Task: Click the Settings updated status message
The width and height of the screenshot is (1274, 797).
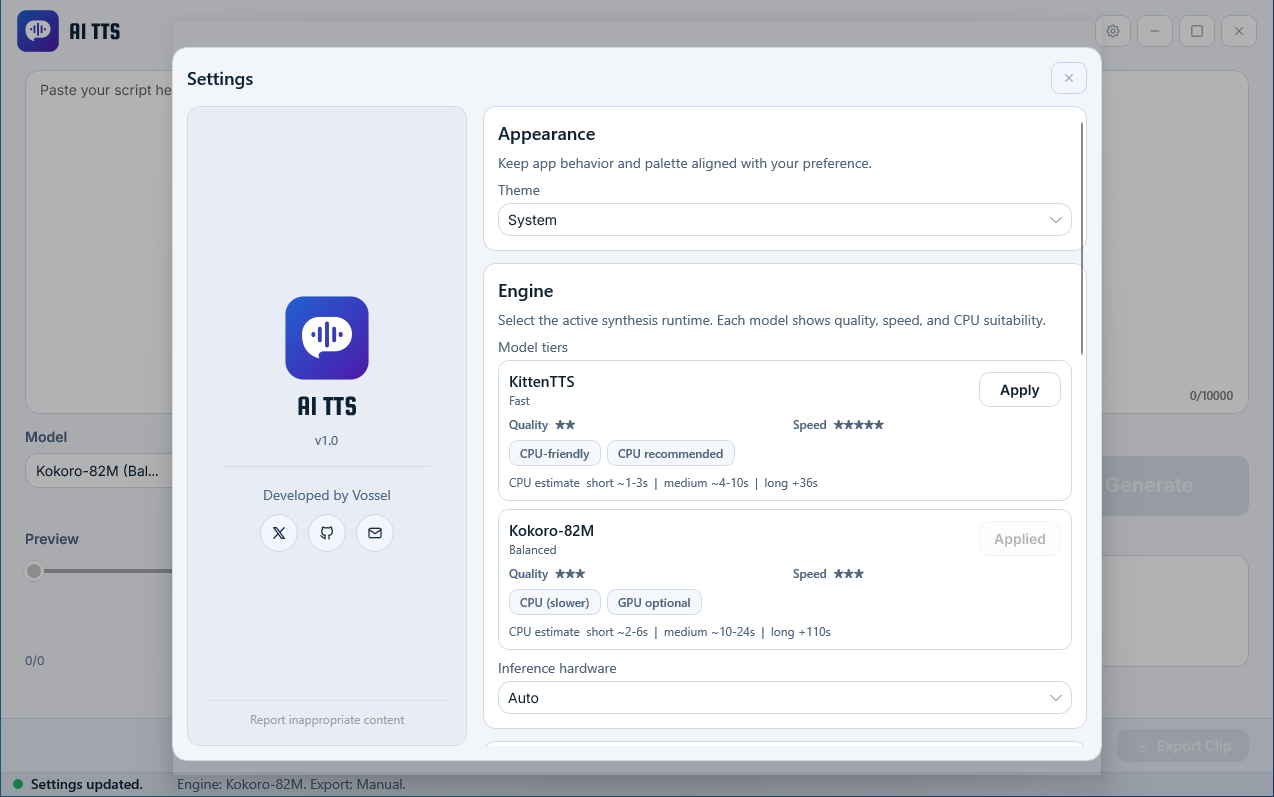Action: pyautogui.click(x=87, y=784)
